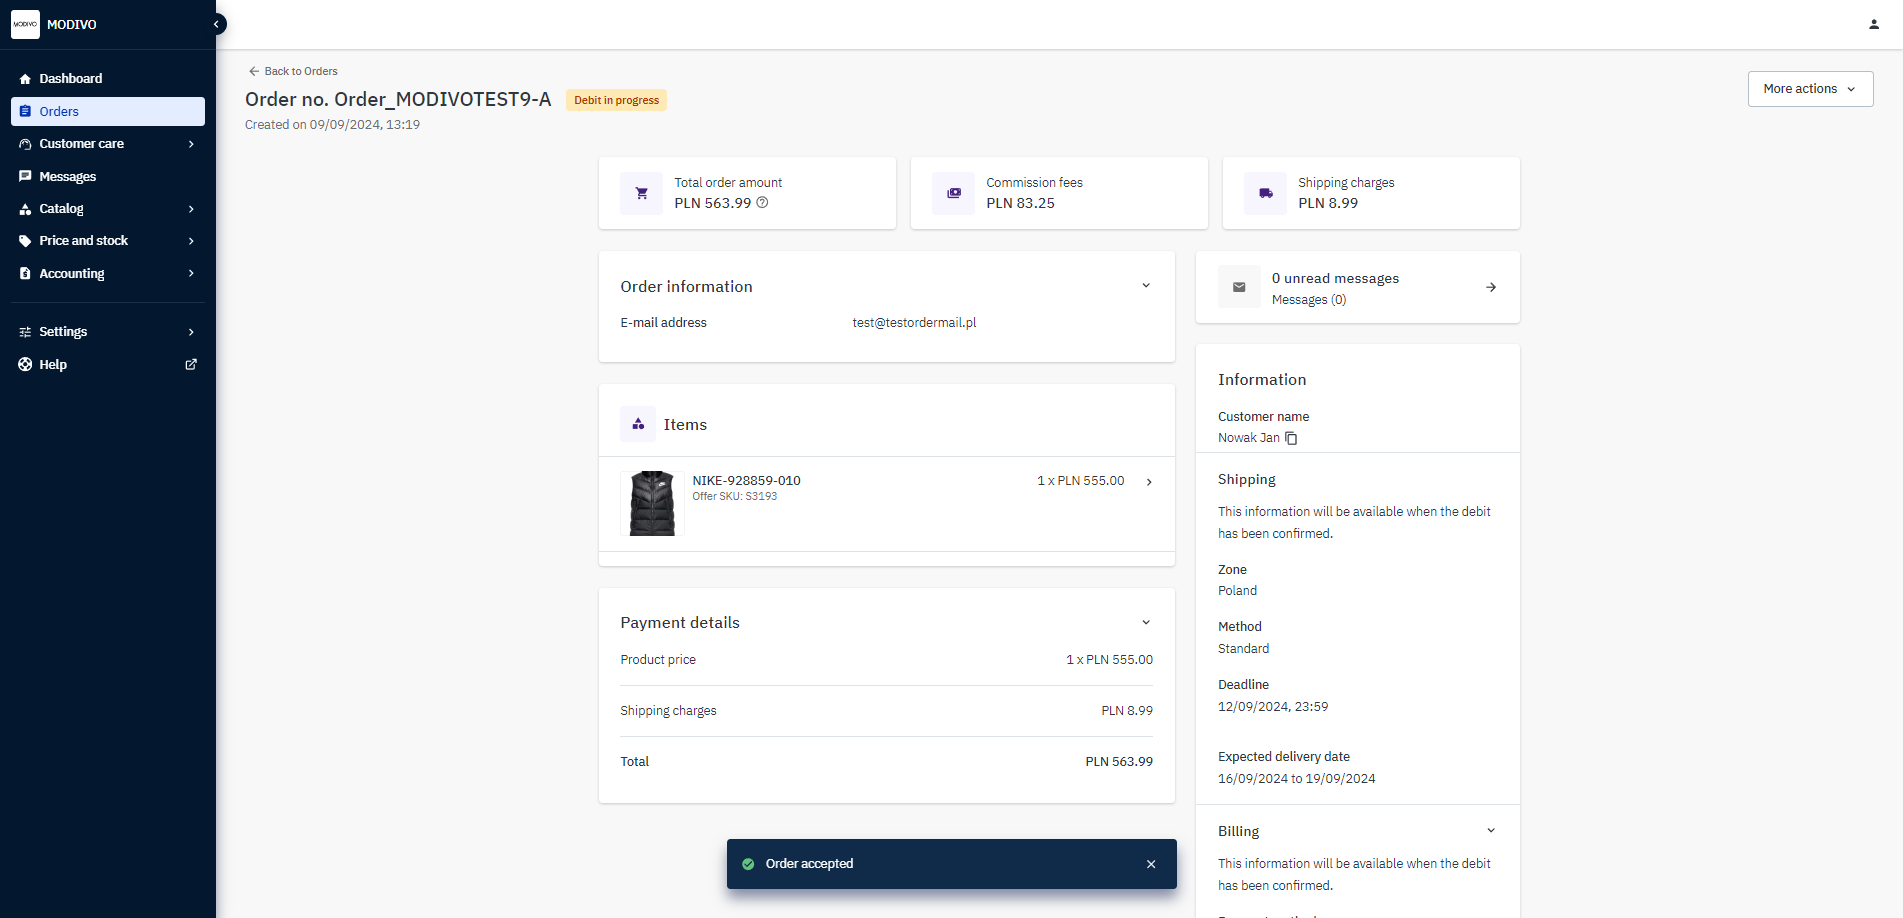This screenshot has height=918, width=1903.
Task: Copy the customer name Nowak Jan
Action: click(1291, 438)
